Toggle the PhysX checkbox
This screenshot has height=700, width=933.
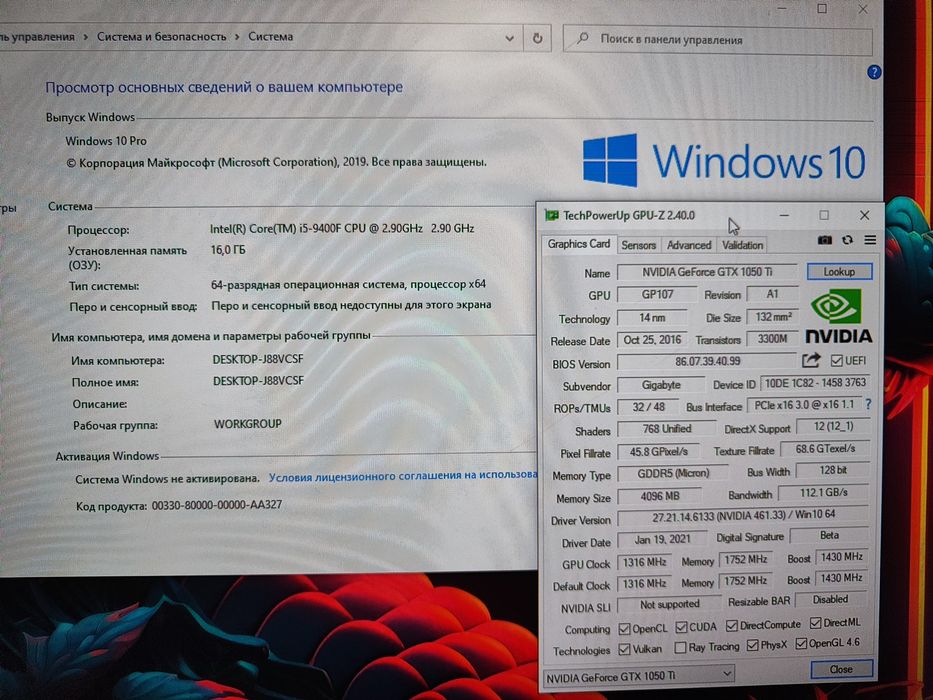click(753, 645)
